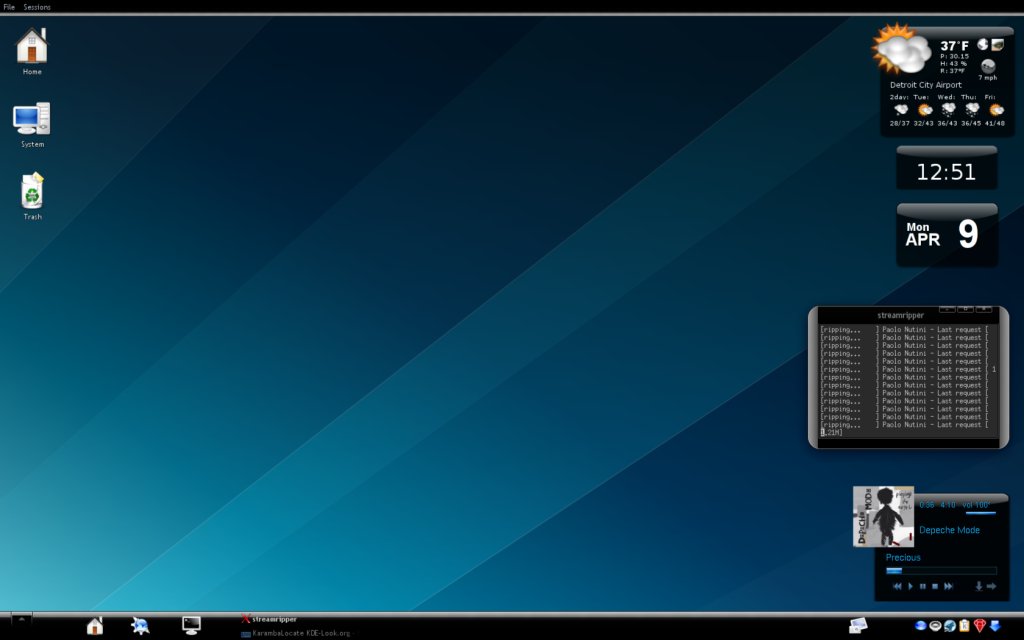Open the photos icon near the system tray
The image size is (1024, 640).
tap(857, 626)
